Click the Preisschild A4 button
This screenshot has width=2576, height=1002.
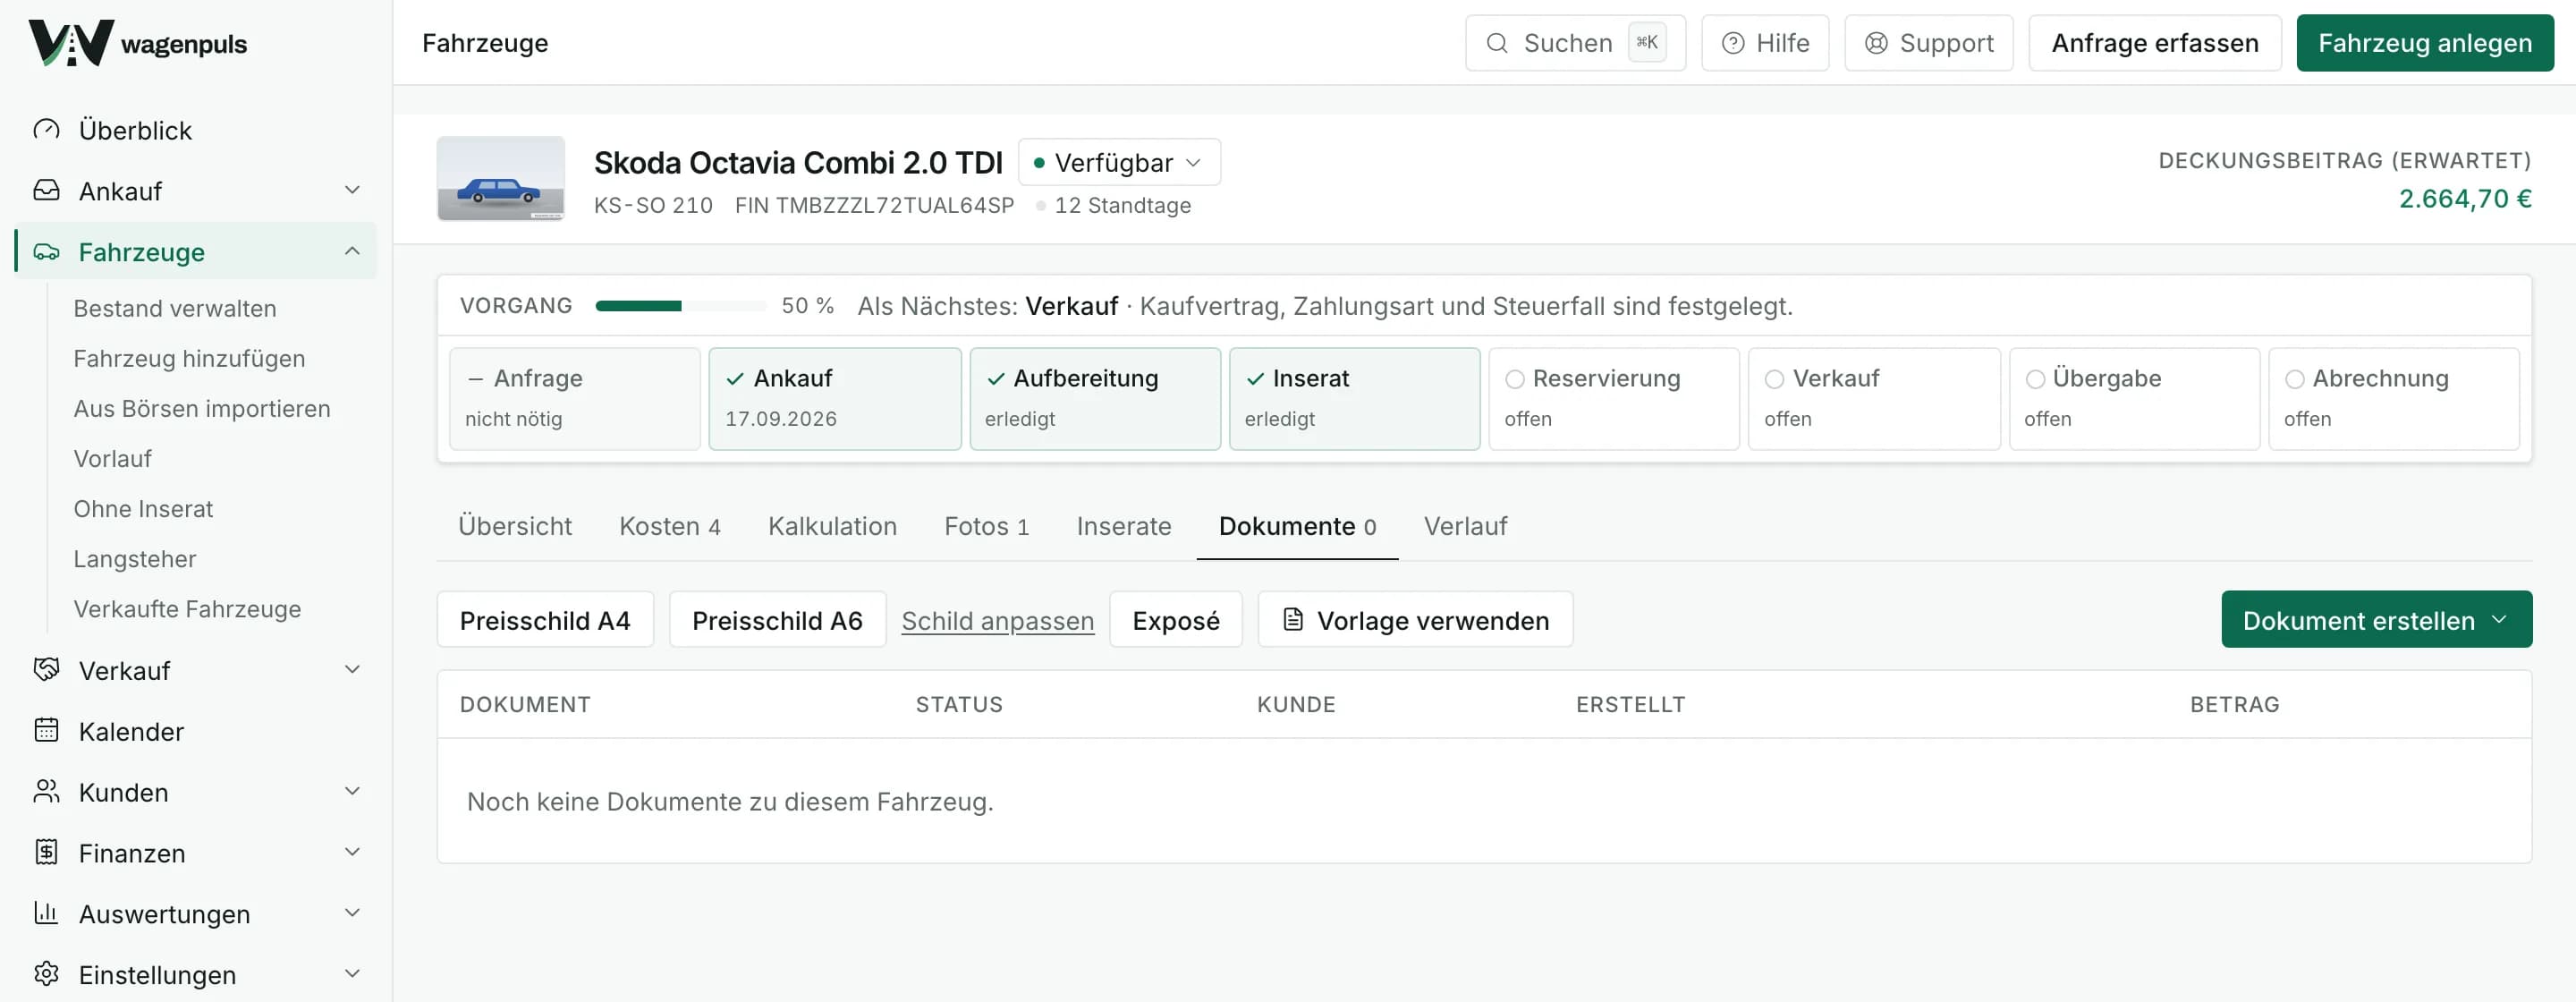[x=545, y=619]
